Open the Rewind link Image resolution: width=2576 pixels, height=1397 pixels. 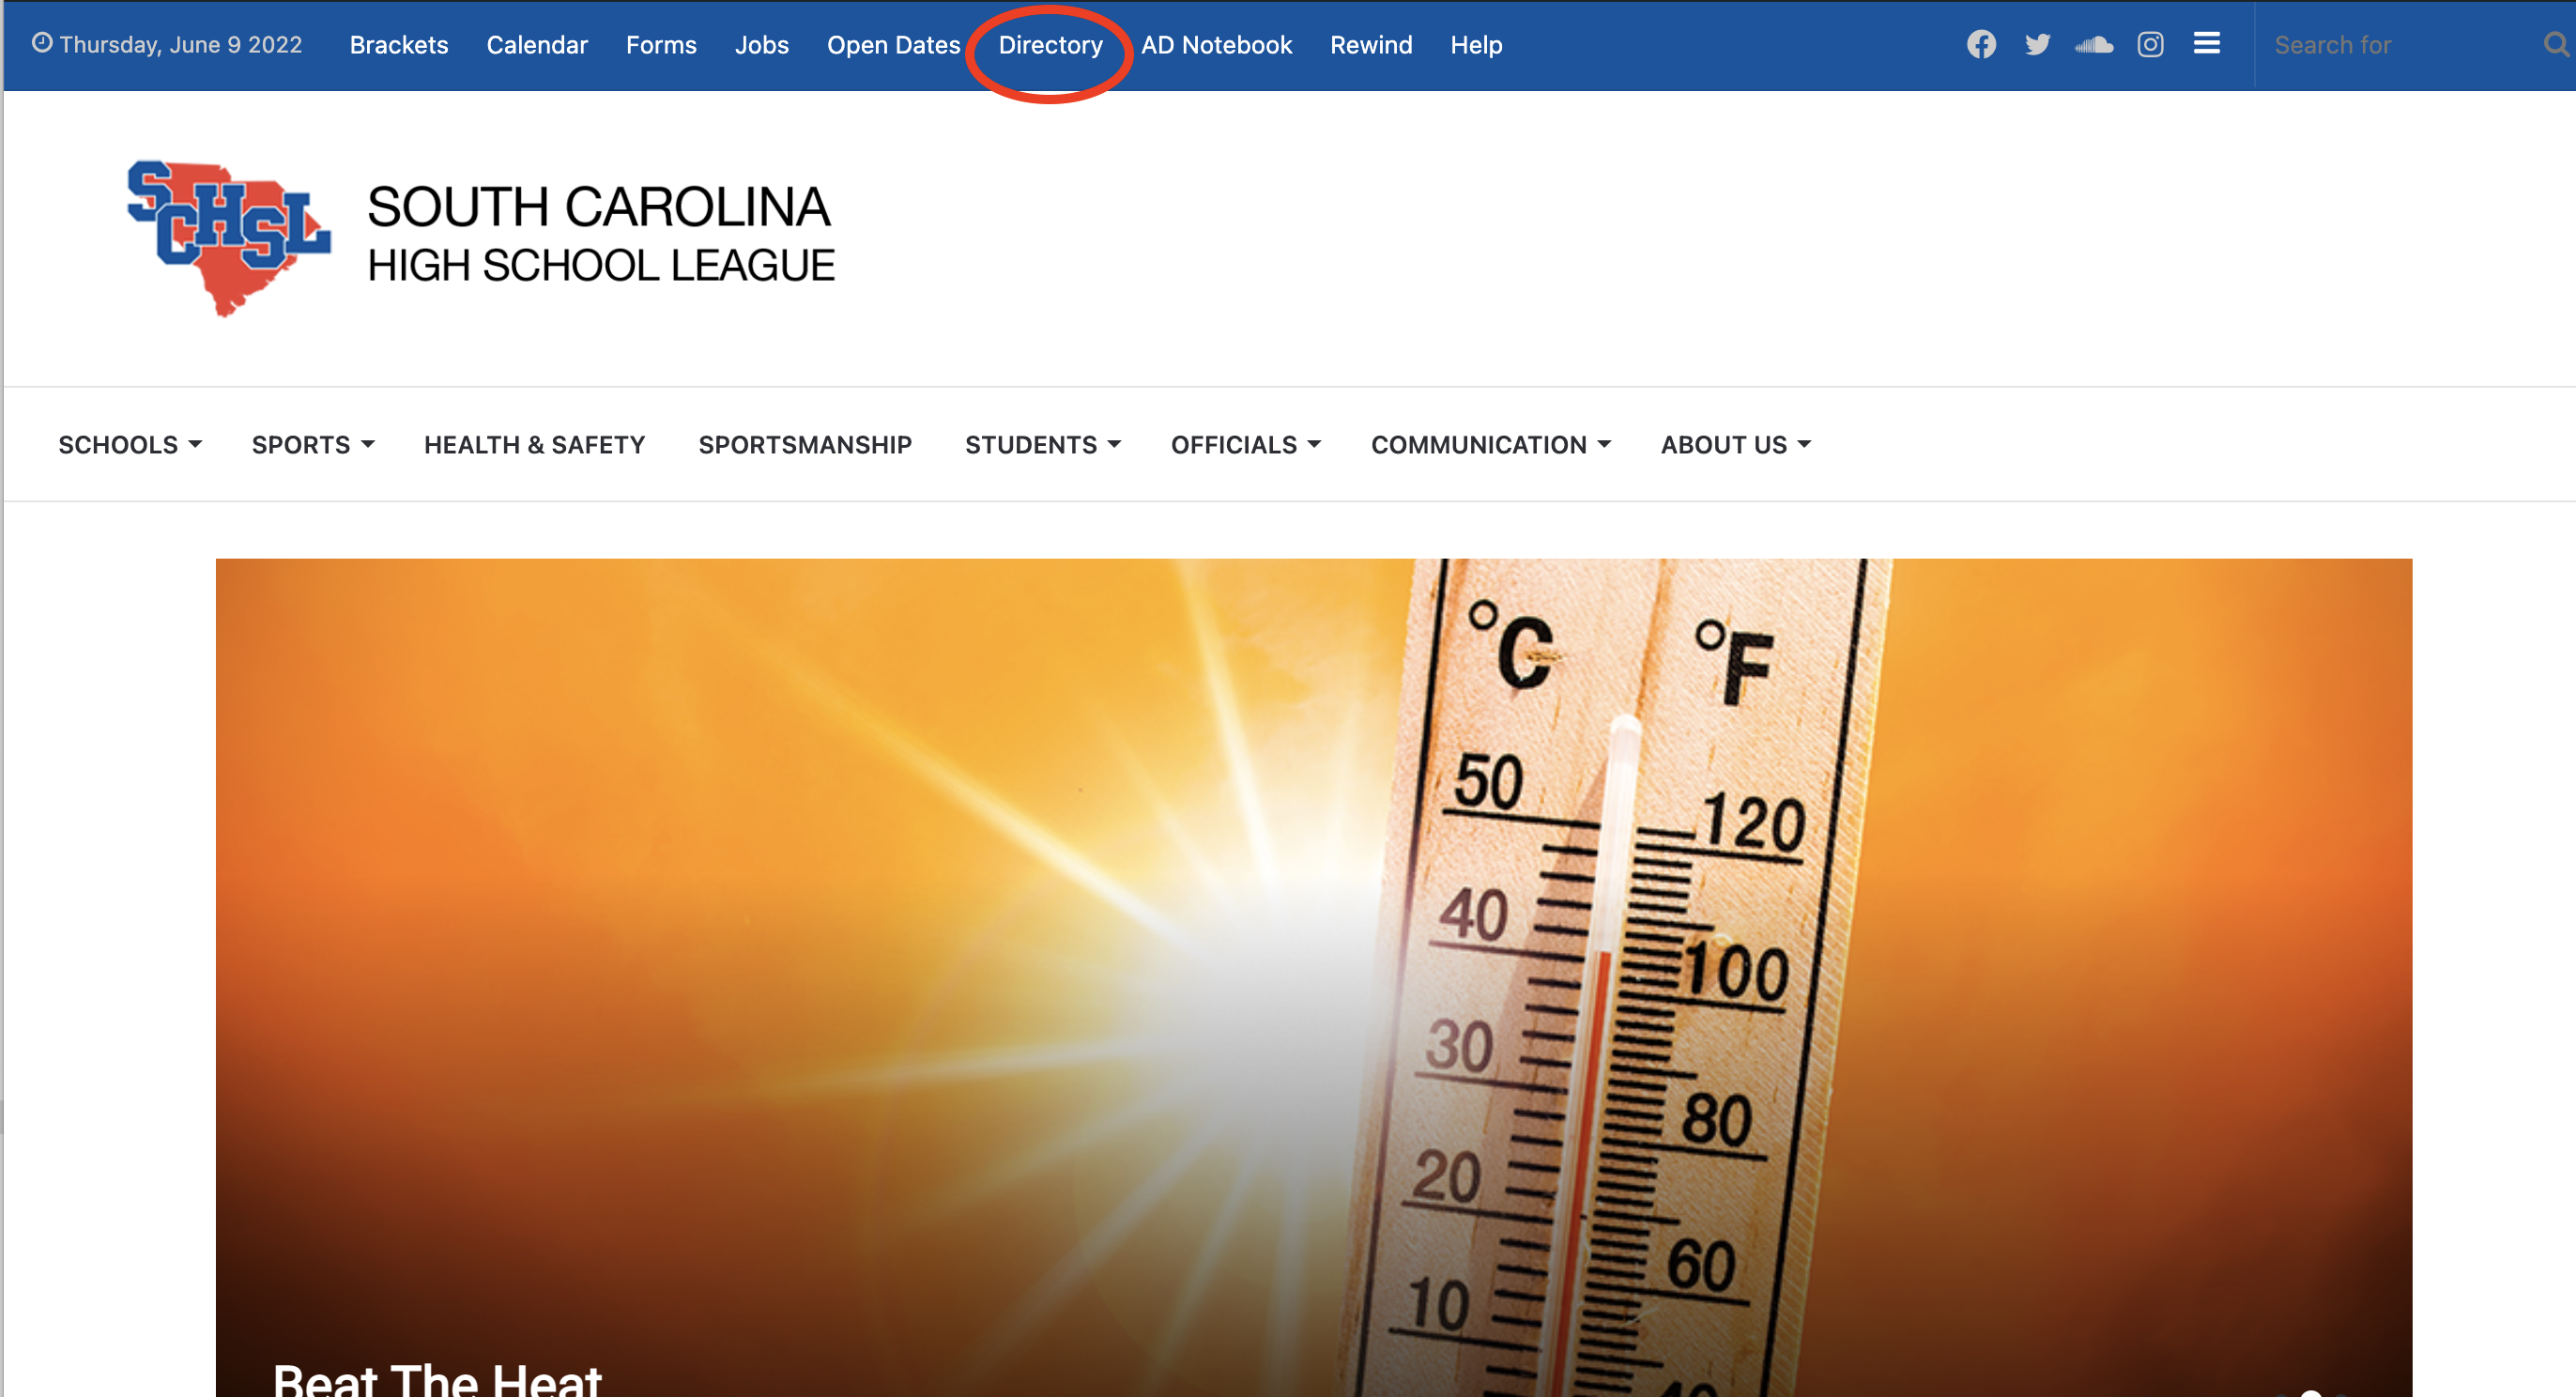click(1371, 45)
